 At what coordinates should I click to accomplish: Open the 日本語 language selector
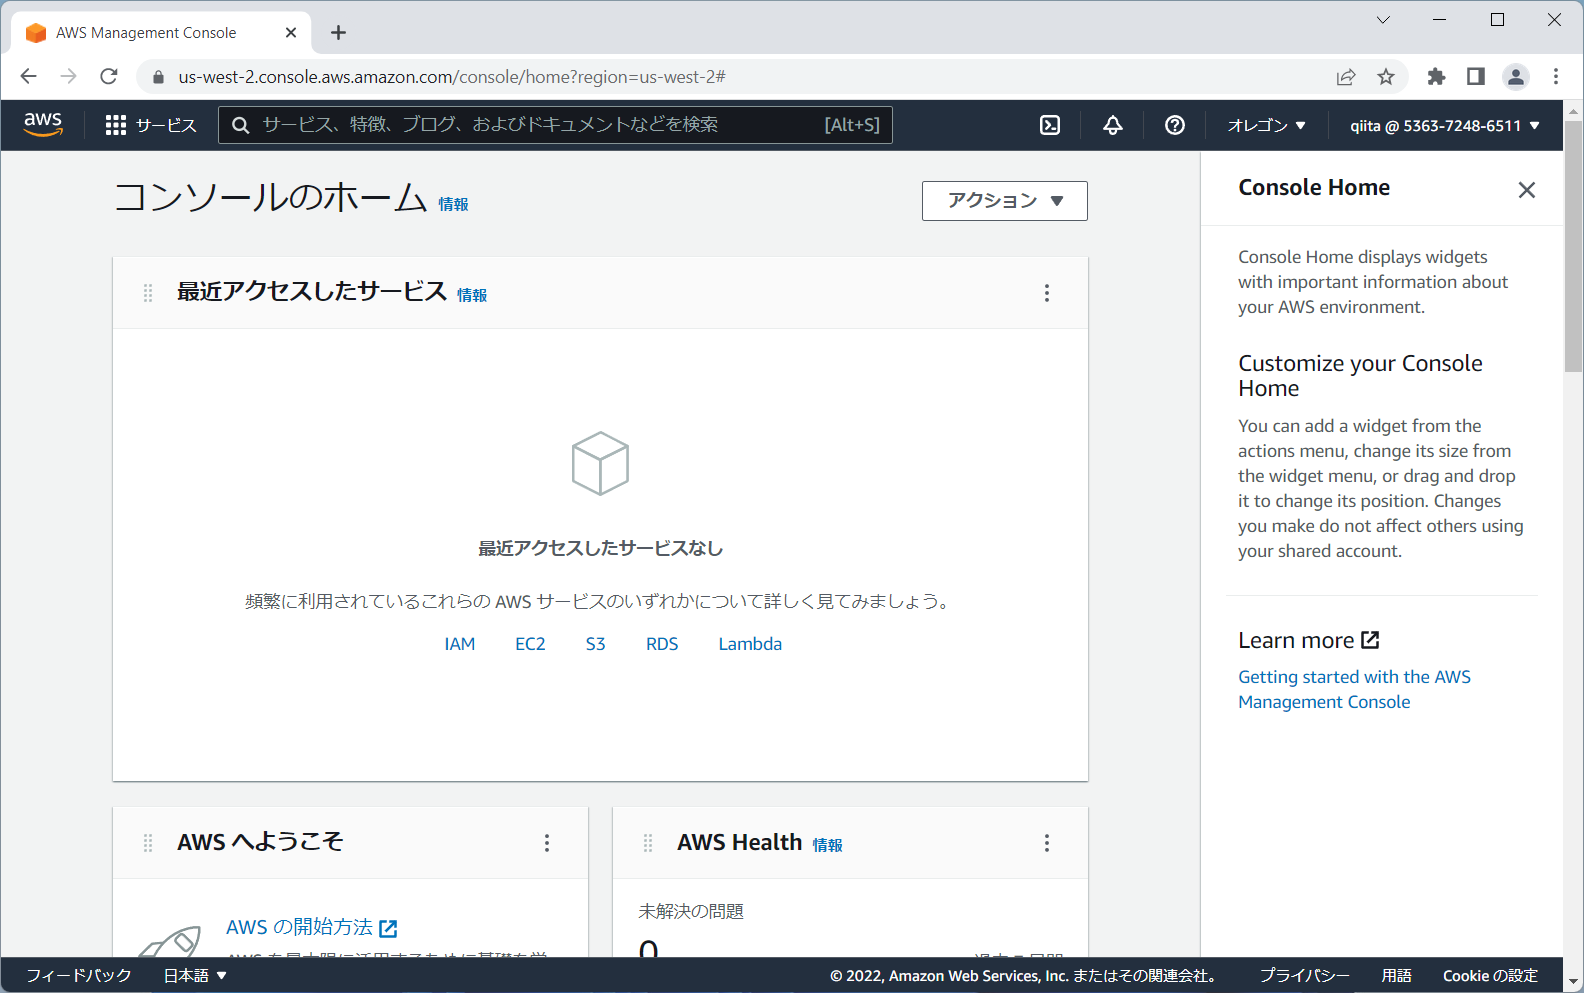click(195, 975)
